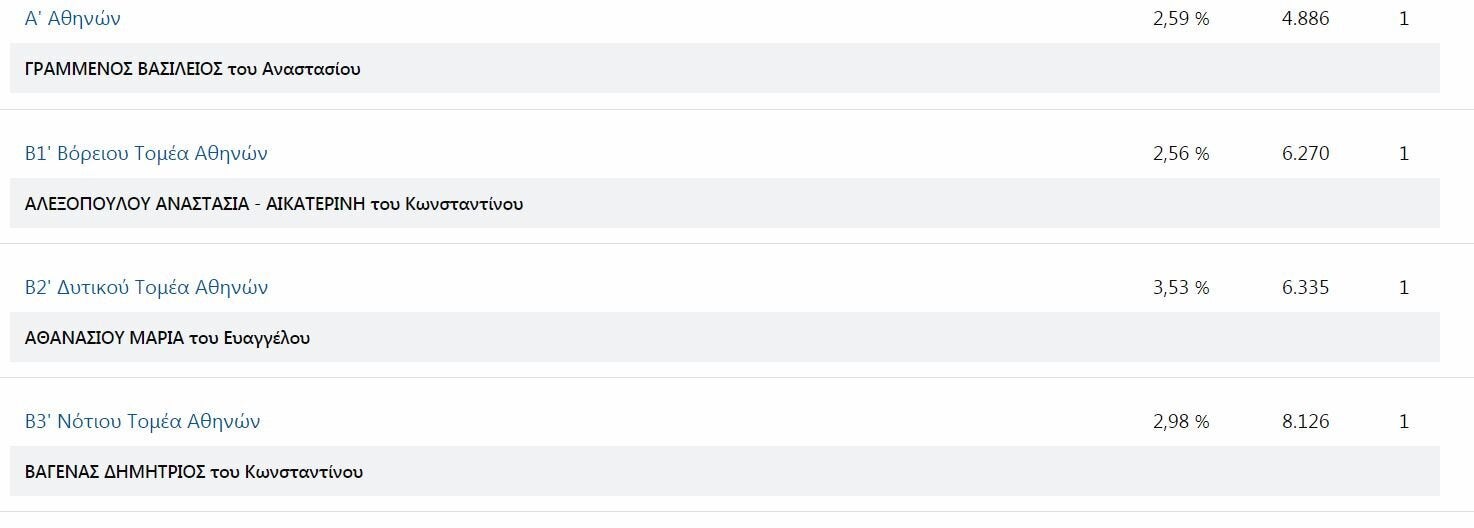This screenshot has height=528, width=1474.
Task: Click the 3,53 % percentage value
Action: (1181, 287)
